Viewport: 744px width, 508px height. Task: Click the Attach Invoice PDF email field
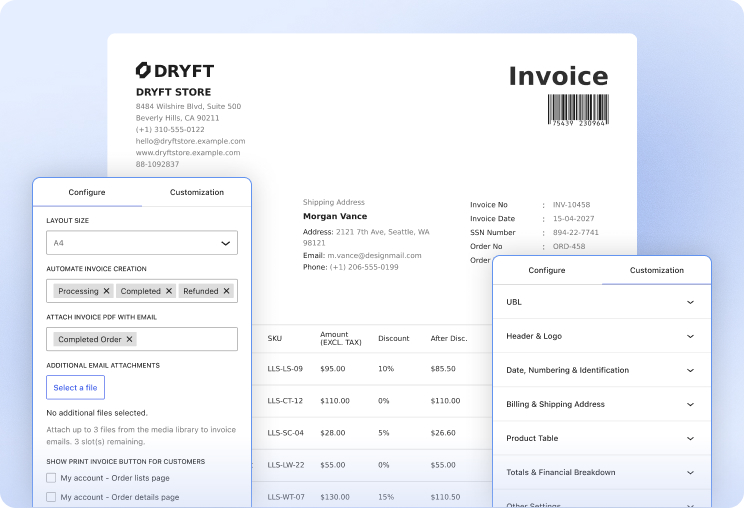142,339
